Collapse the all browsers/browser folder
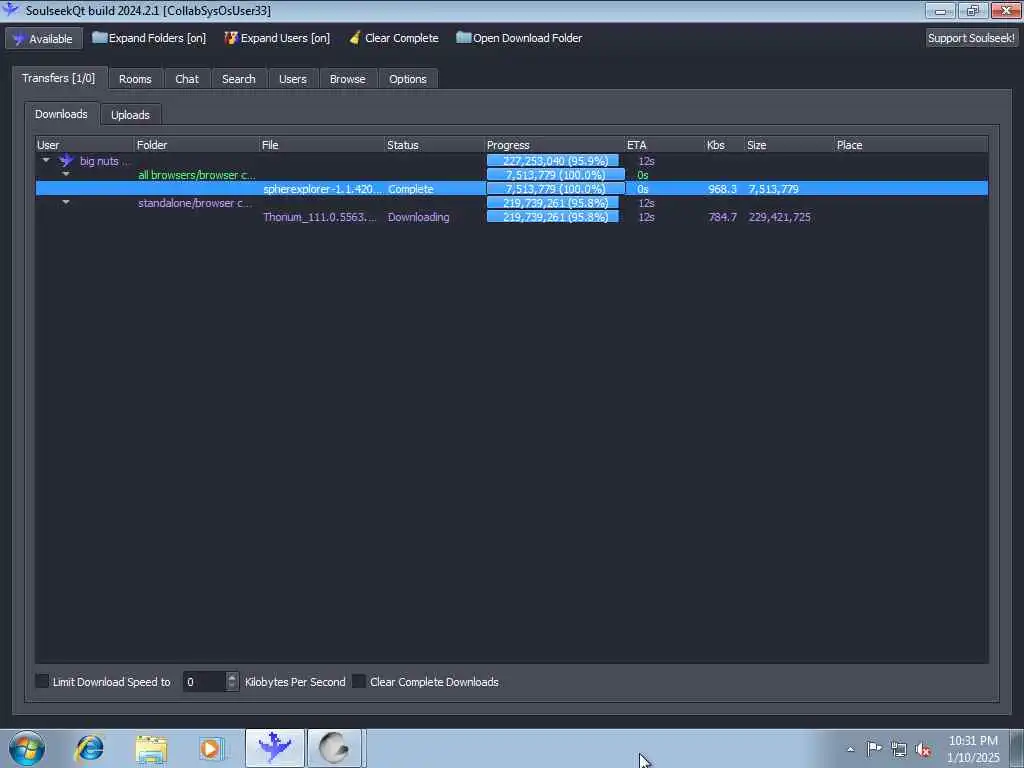Image resolution: width=1024 pixels, height=768 pixels. tap(66, 174)
